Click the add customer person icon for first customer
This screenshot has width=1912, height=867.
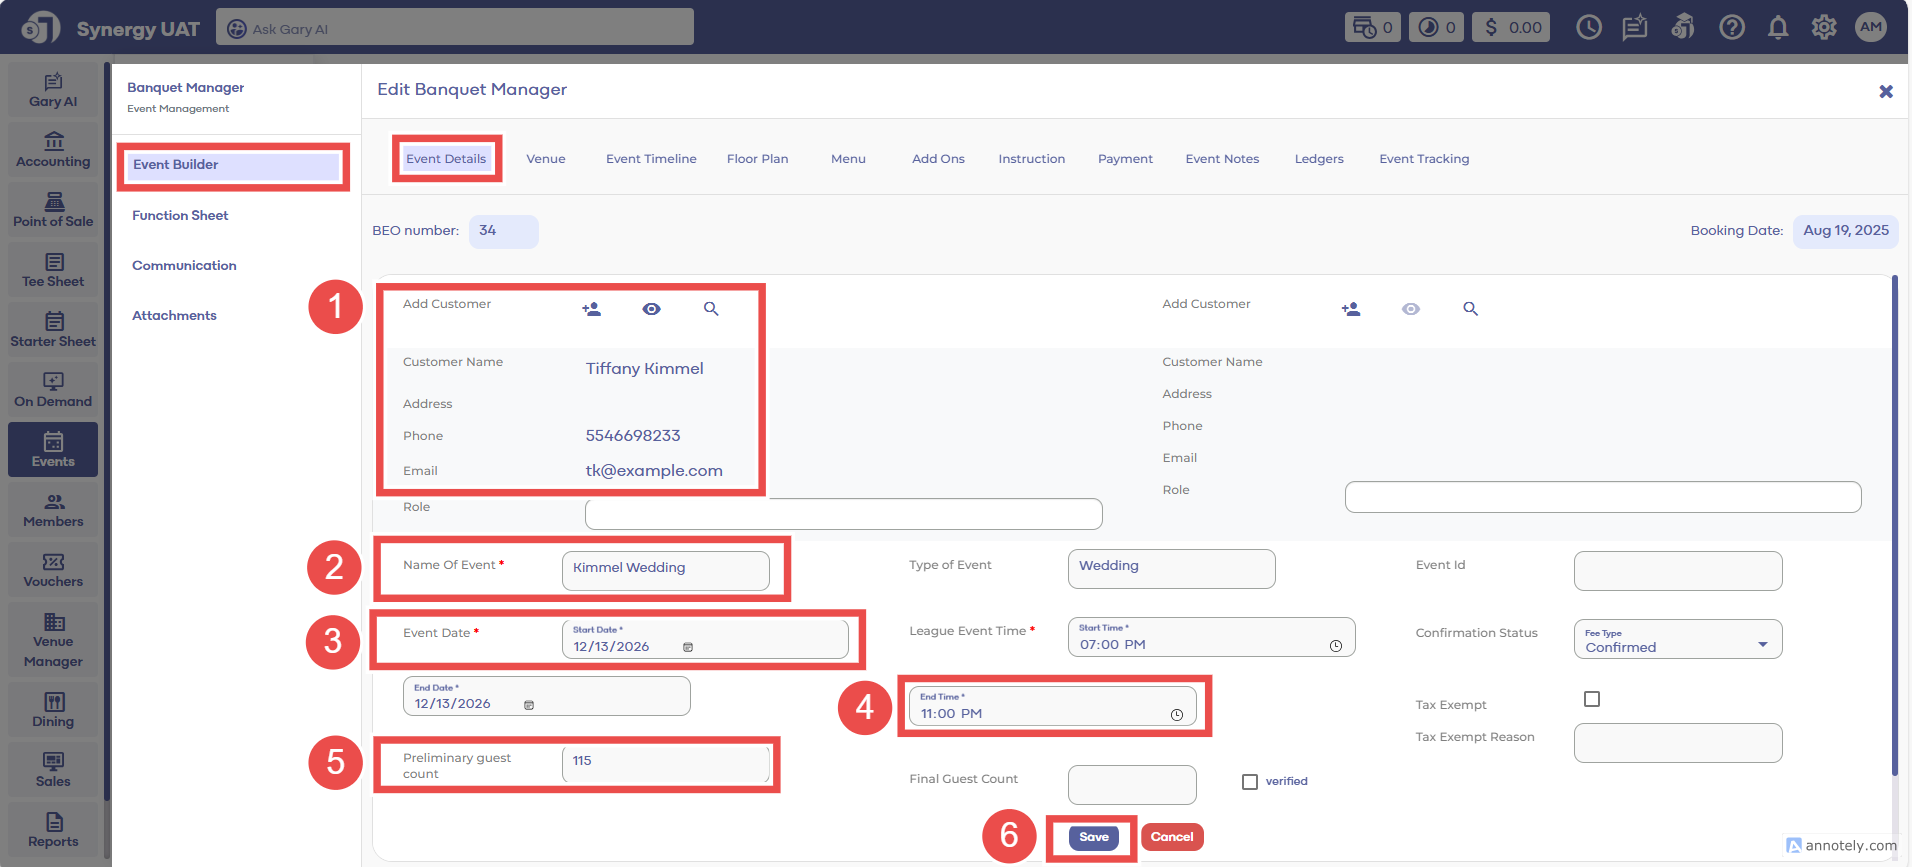591,309
